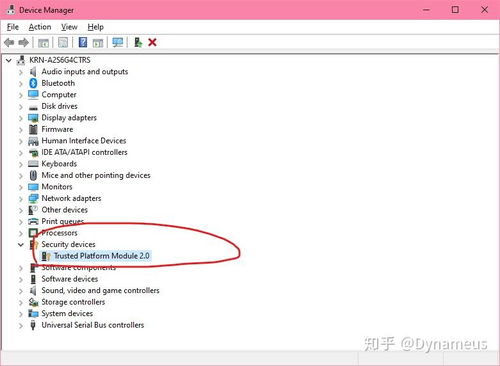The width and height of the screenshot is (500, 366).
Task: Open the Action menu
Action: [40, 27]
